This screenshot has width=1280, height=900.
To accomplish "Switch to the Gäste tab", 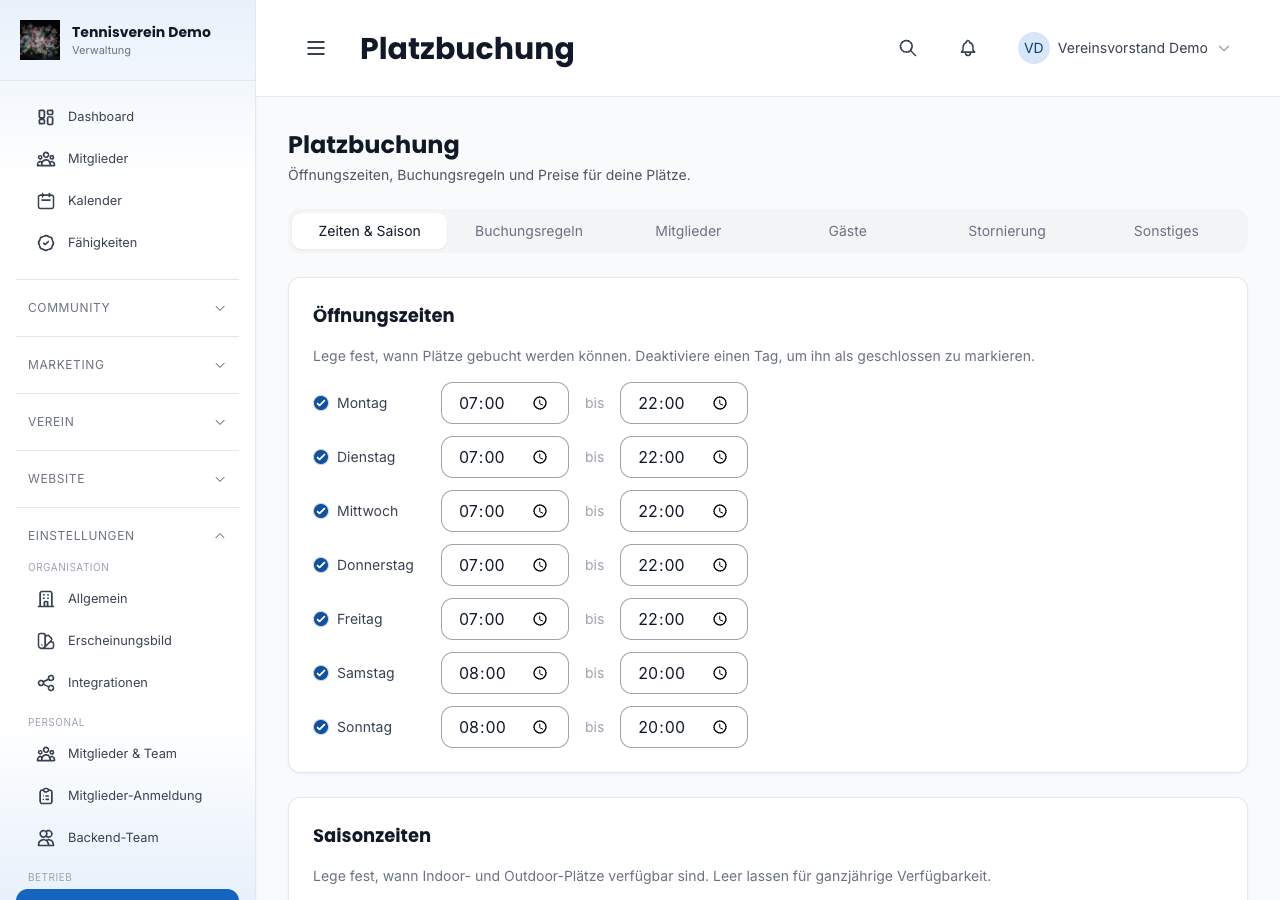I will click(848, 231).
